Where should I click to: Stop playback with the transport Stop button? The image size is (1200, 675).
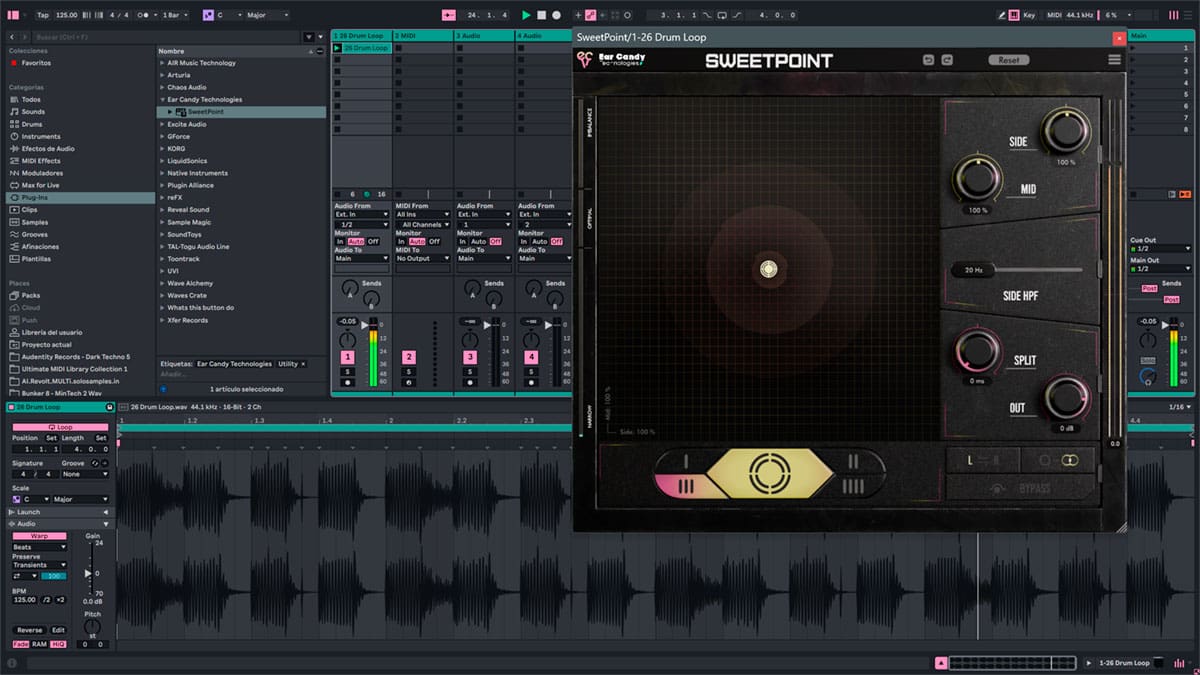tap(541, 15)
